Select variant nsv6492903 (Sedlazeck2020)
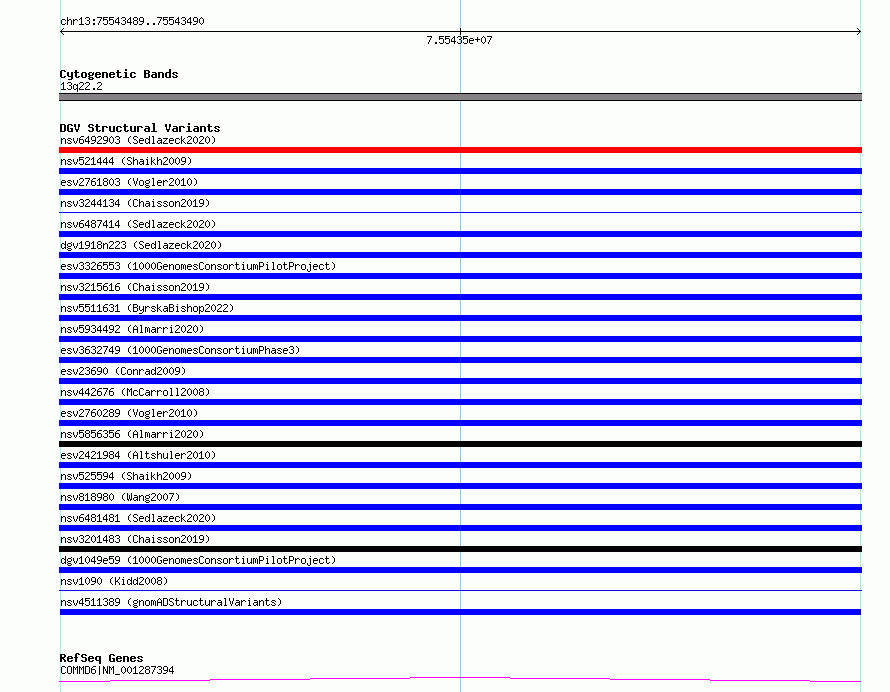The height and width of the screenshot is (692, 890). point(138,140)
